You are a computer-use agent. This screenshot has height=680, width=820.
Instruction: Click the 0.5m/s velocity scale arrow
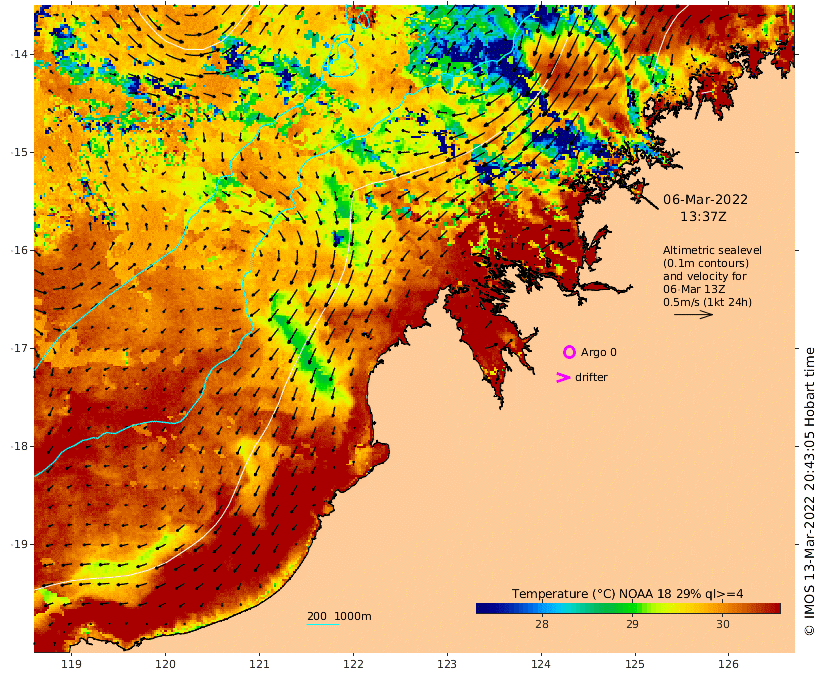click(x=693, y=314)
